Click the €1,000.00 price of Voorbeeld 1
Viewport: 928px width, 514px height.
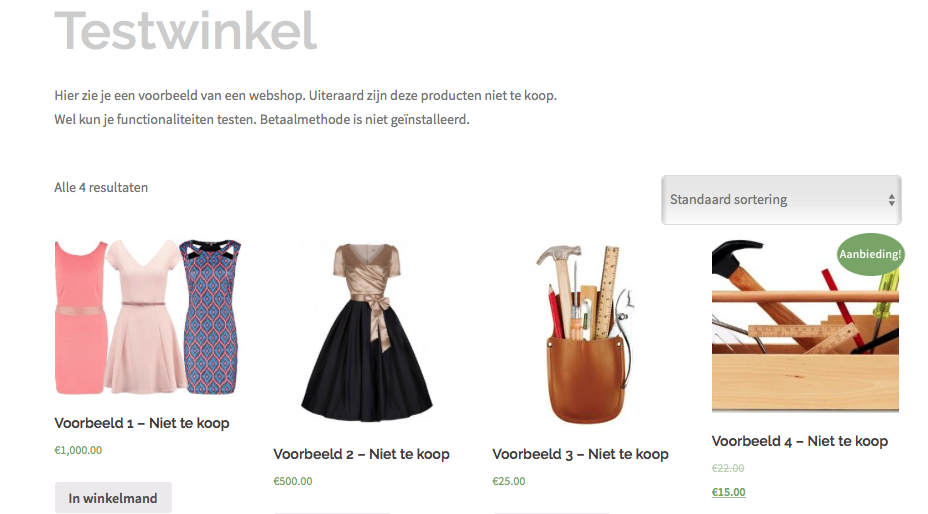coord(78,450)
